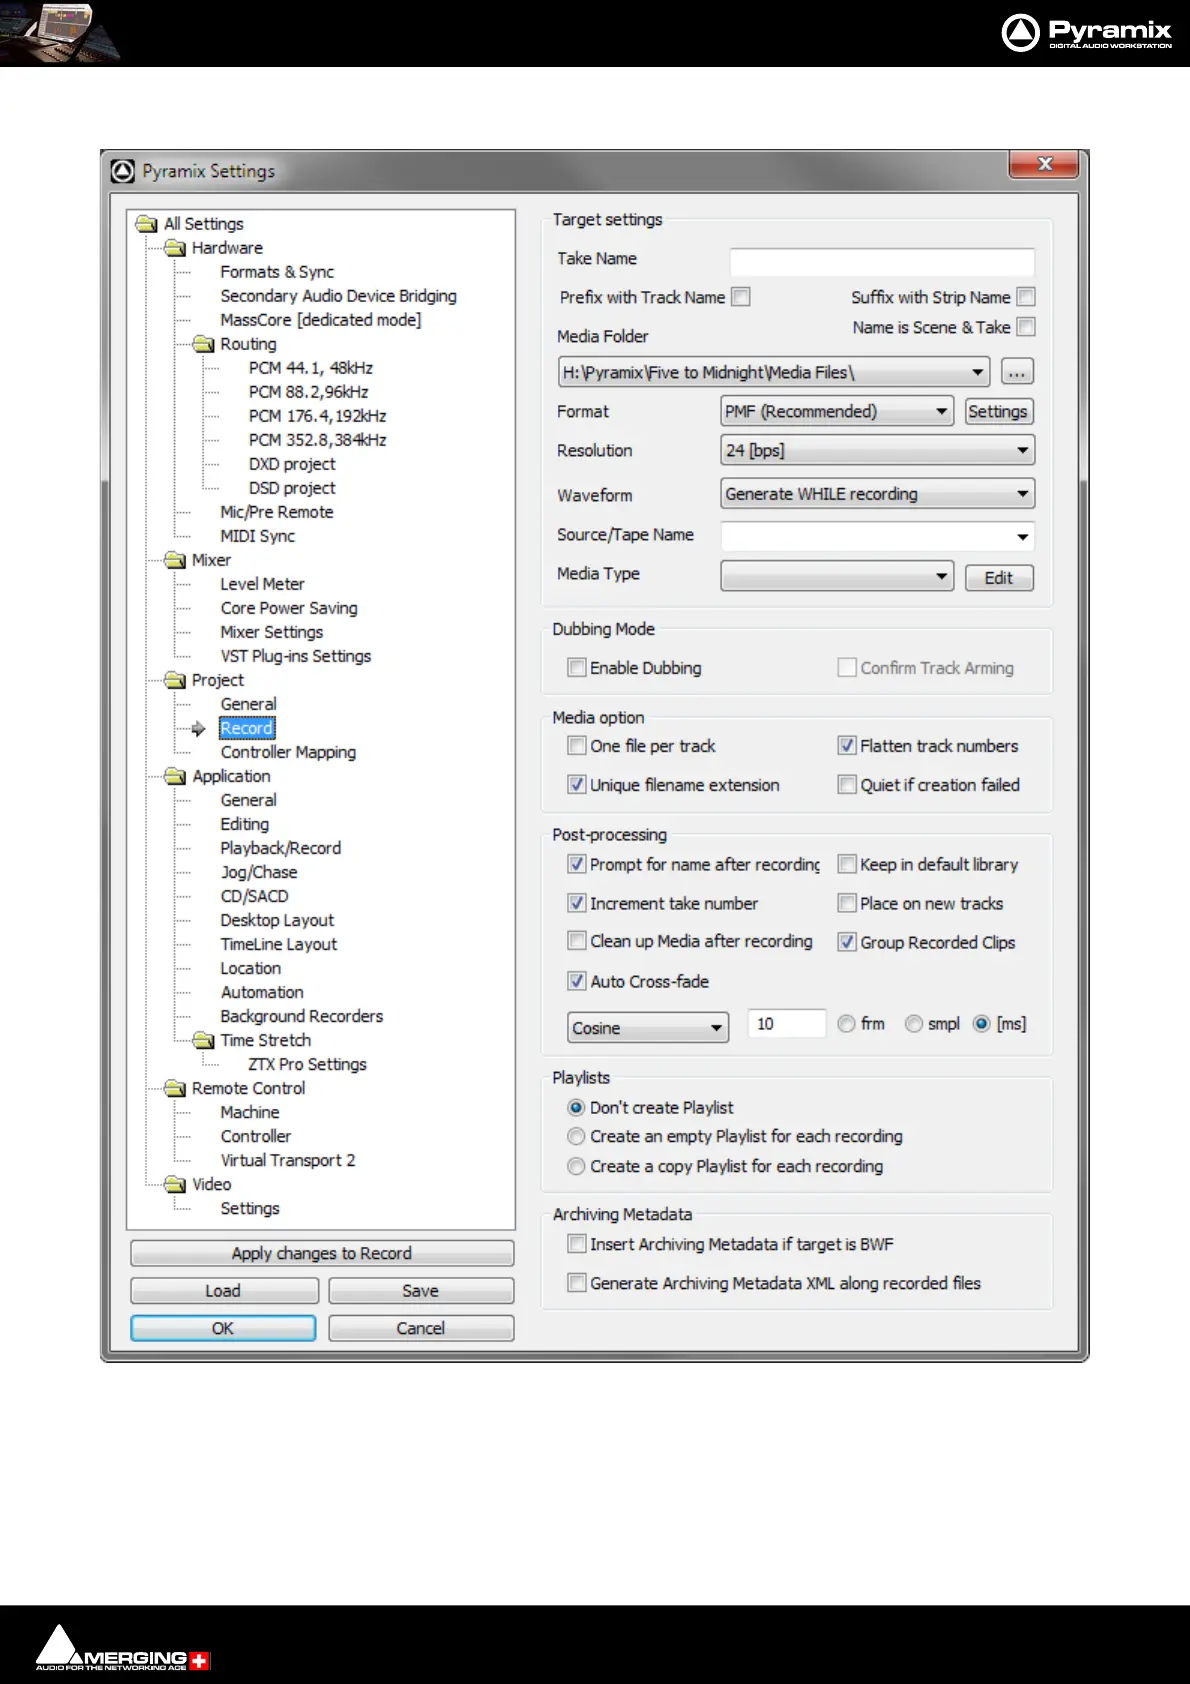The height and width of the screenshot is (1684, 1190).
Task: Click Apply changes to Record button
Action: [x=321, y=1253]
